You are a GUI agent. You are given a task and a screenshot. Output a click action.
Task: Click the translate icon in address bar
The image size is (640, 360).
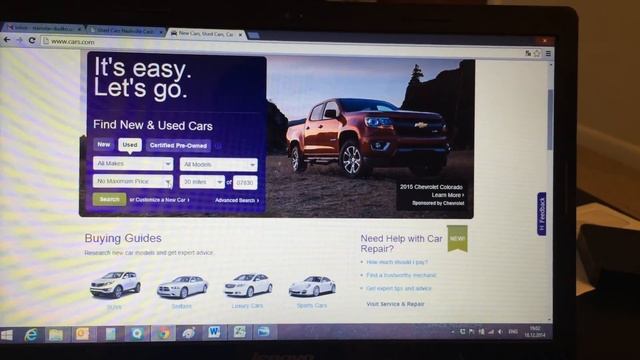pos(528,53)
